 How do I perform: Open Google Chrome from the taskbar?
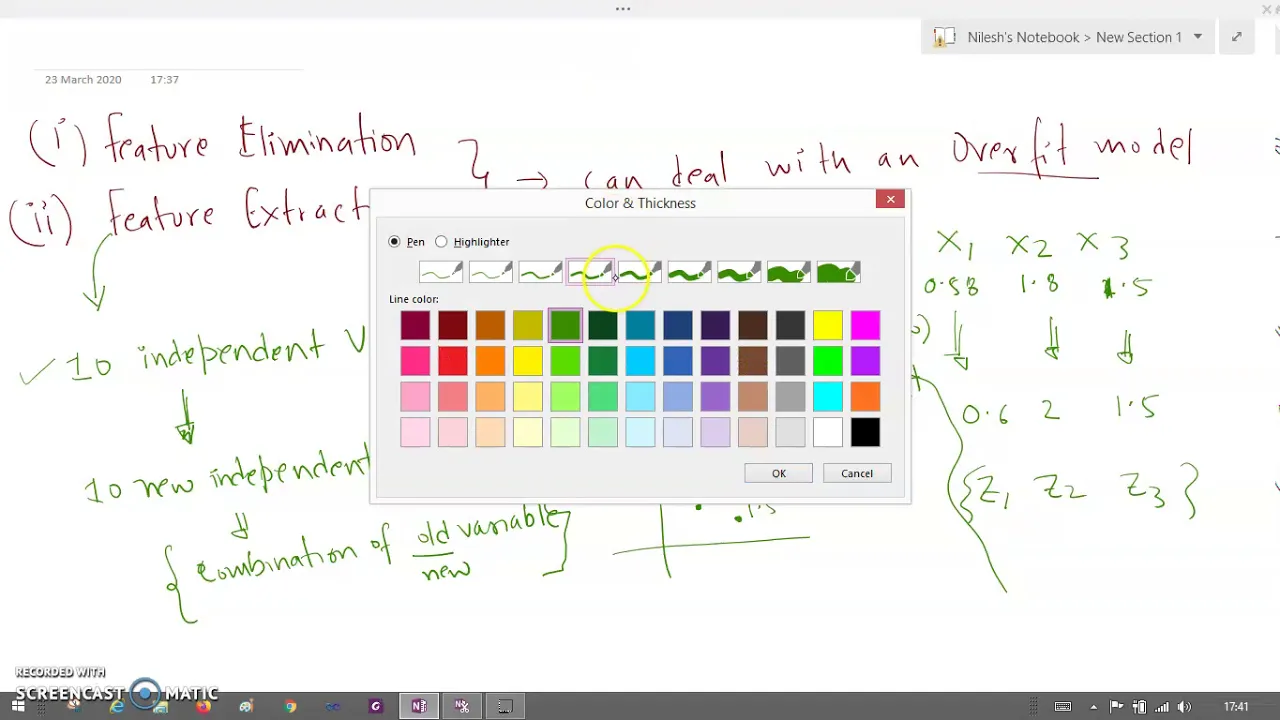[x=290, y=706]
